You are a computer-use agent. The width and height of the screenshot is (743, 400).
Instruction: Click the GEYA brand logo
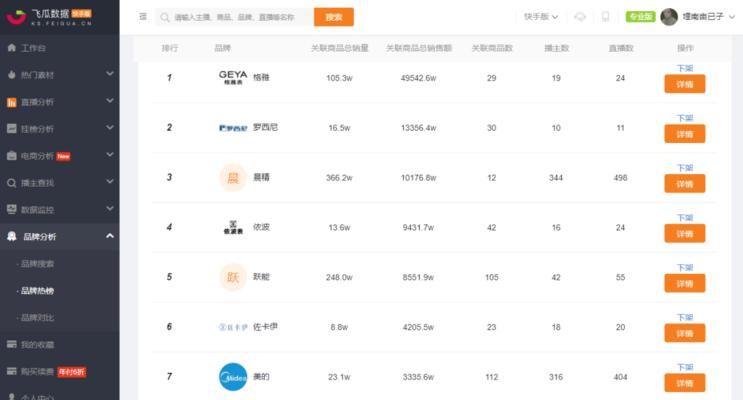coord(233,78)
